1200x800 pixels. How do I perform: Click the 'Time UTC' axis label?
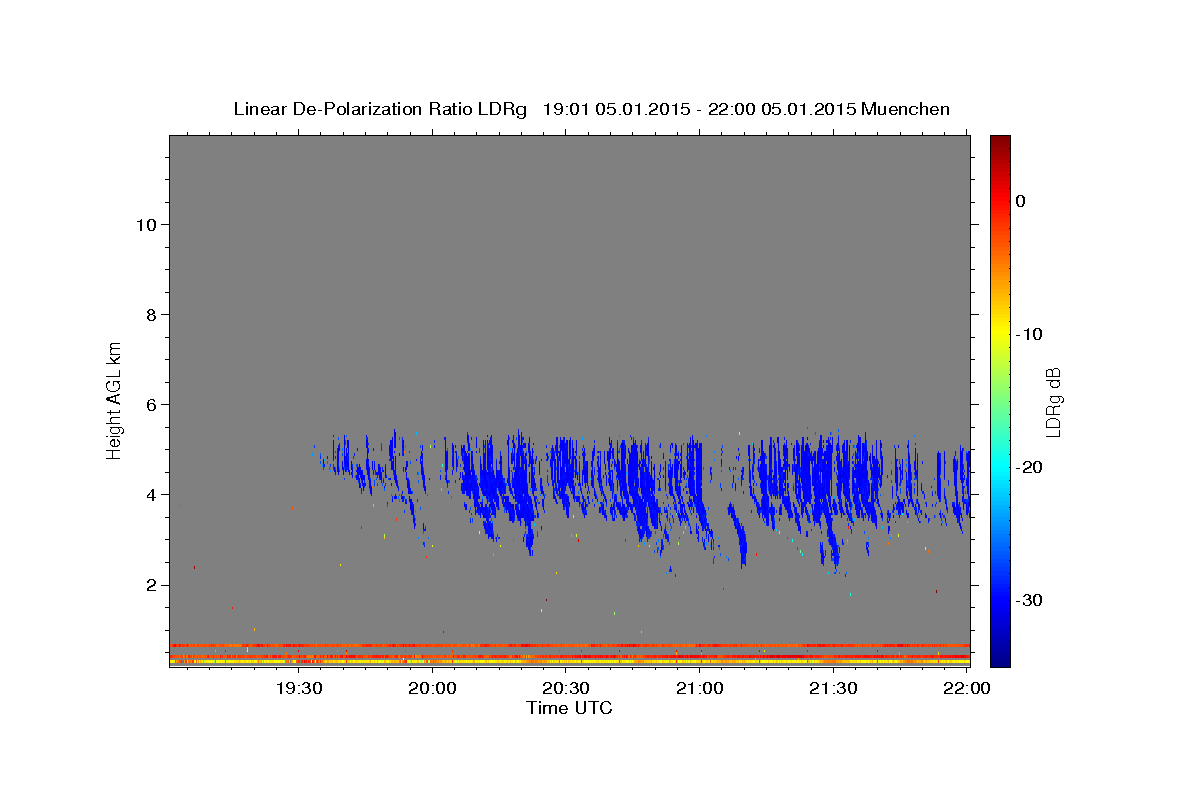click(x=569, y=708)
